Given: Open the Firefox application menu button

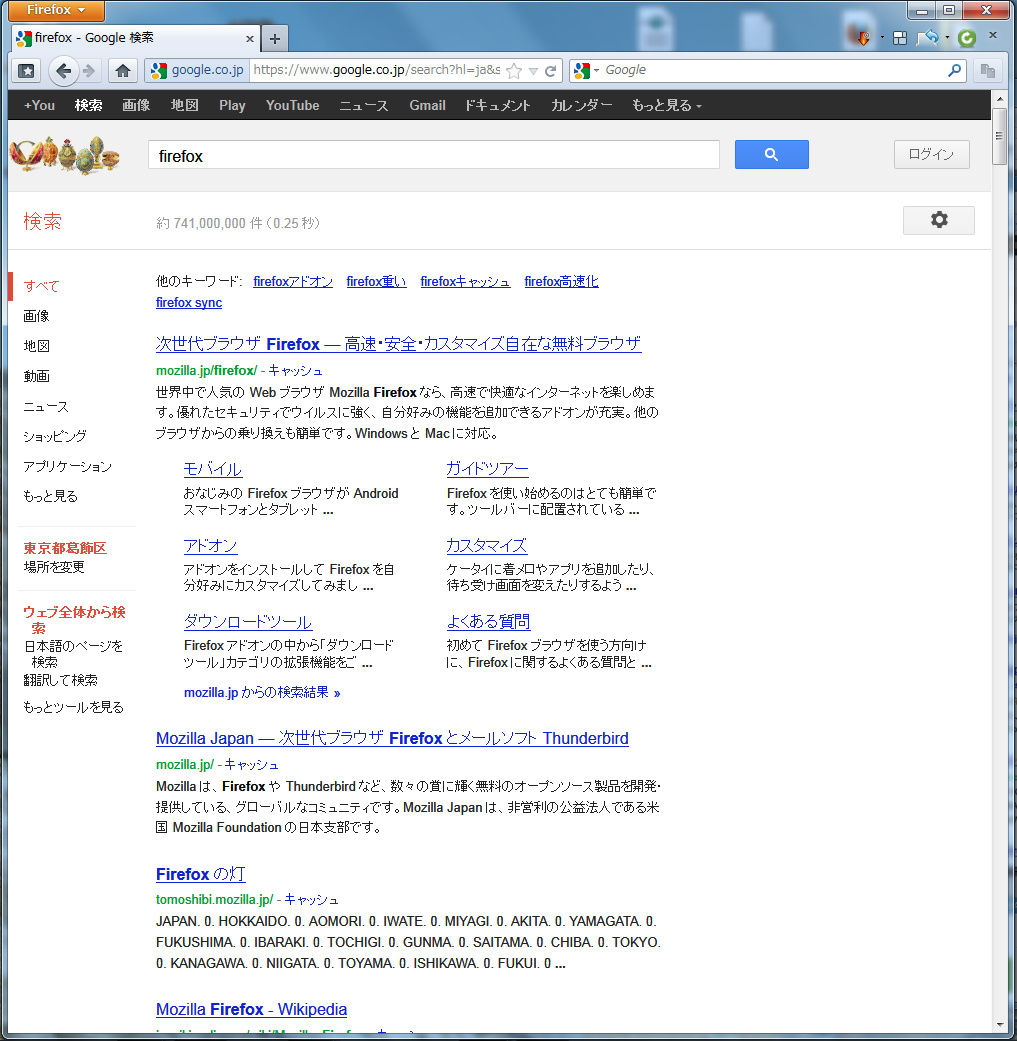Looking at the screenshot, I should pos(56,10).
